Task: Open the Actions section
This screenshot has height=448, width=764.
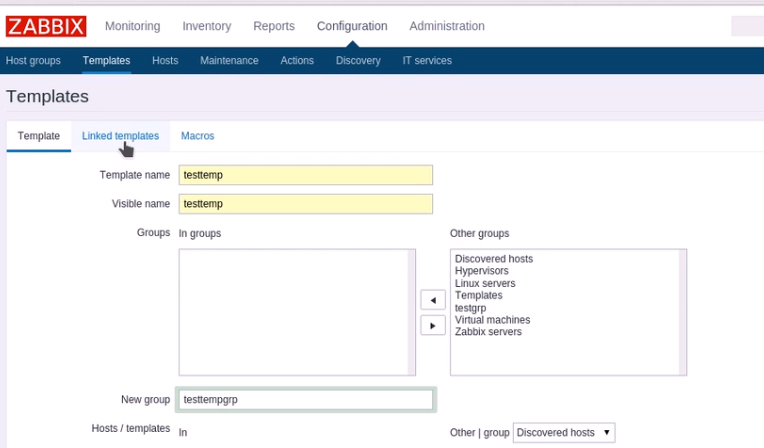Action: 297,60
